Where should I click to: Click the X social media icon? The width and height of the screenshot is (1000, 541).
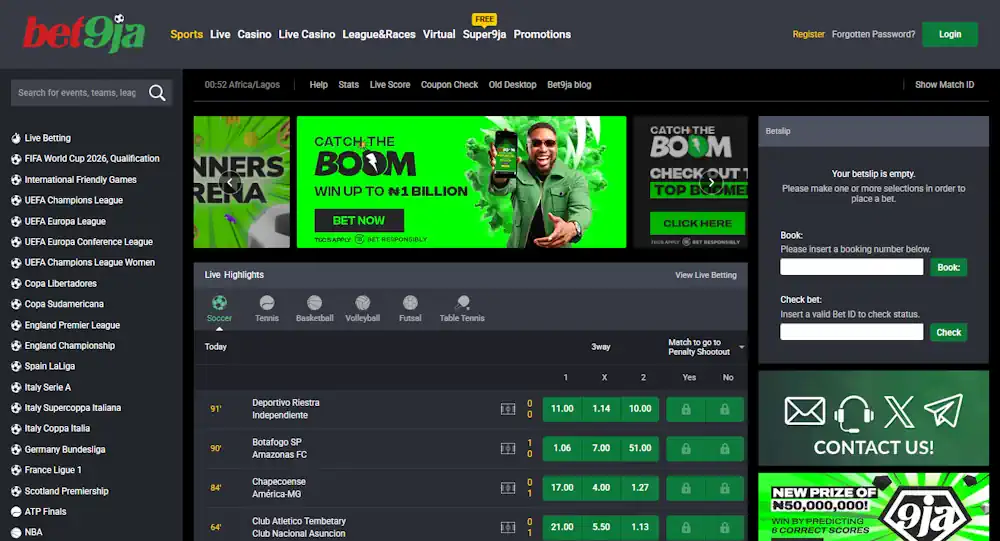pos(899,411)
